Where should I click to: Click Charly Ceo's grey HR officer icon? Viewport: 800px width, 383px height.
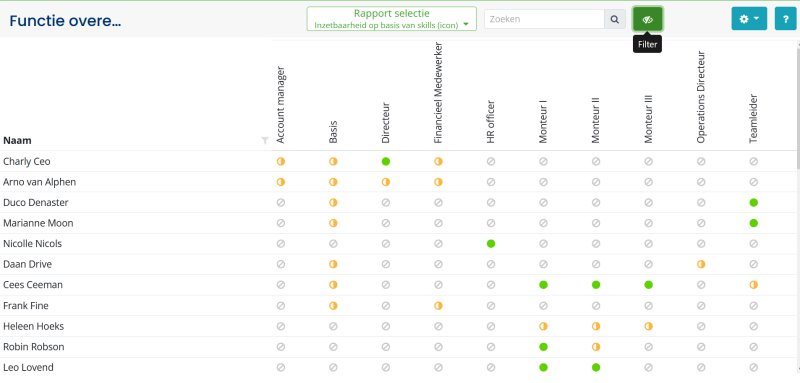(491, 162)
